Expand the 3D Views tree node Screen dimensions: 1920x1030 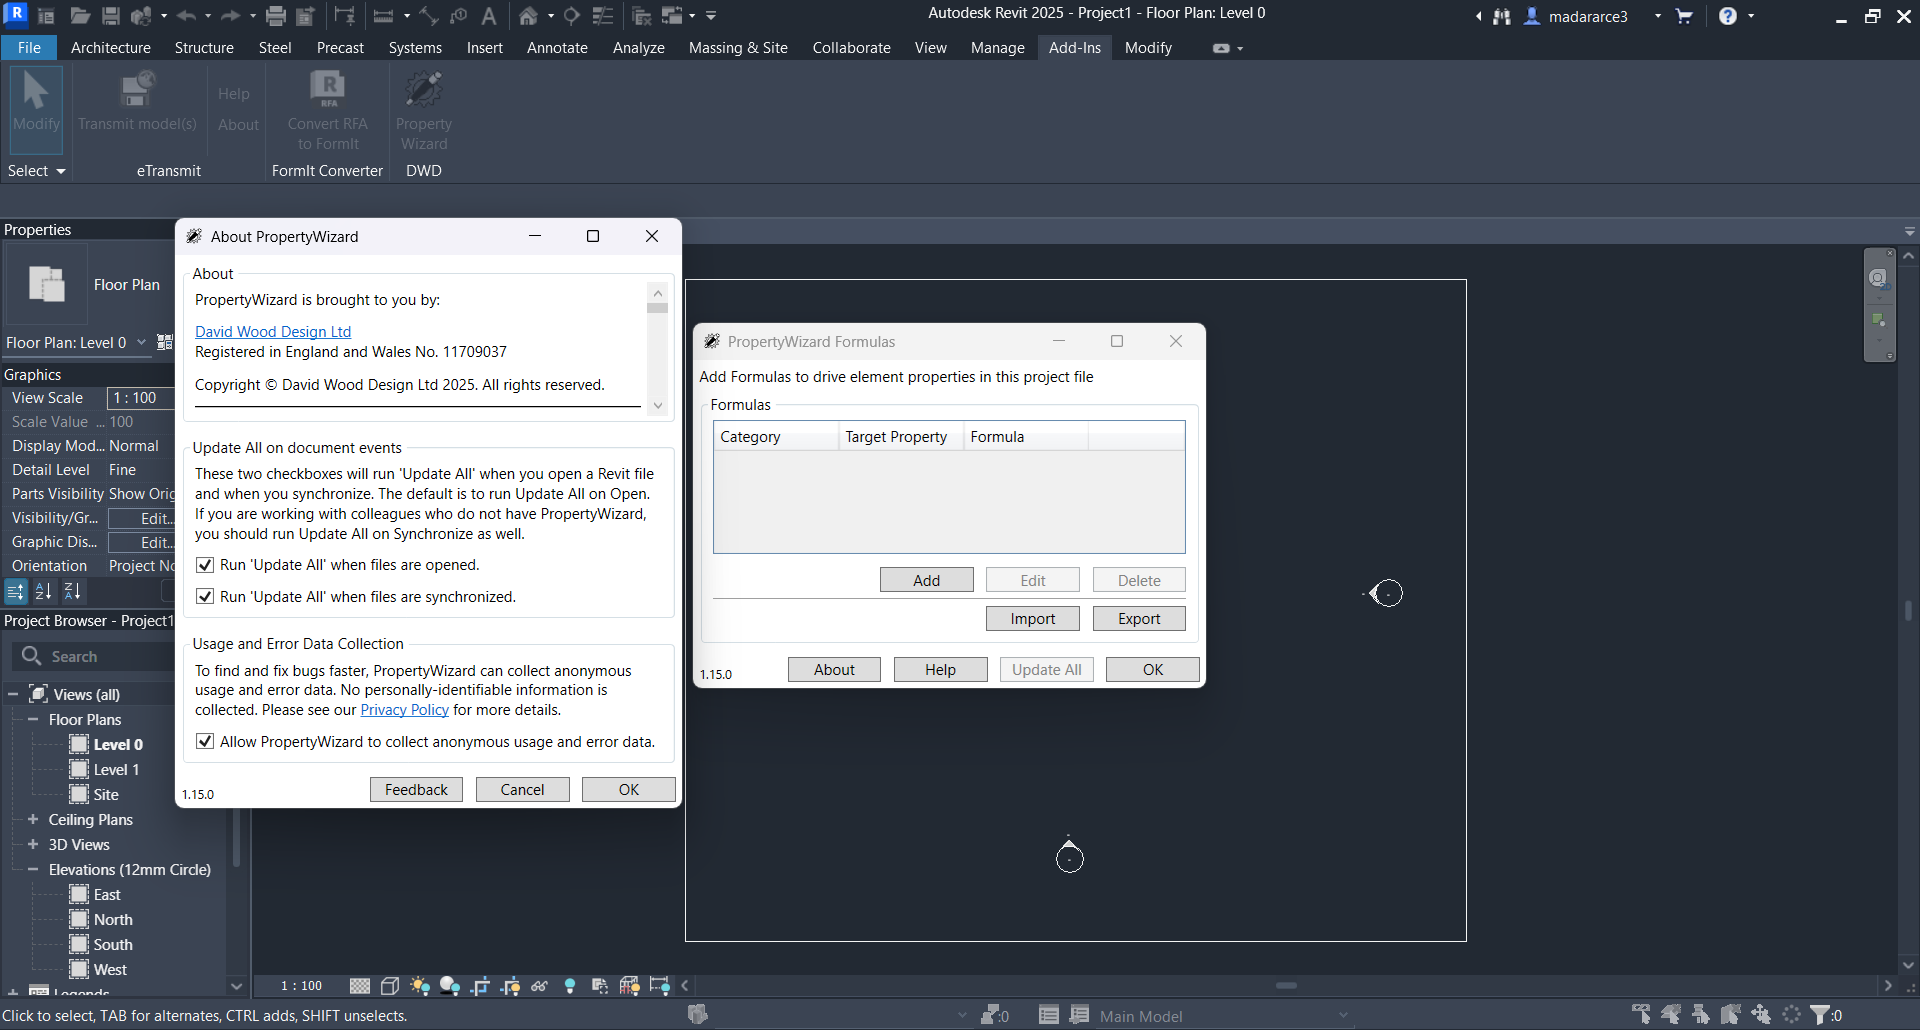click(33, 844)
